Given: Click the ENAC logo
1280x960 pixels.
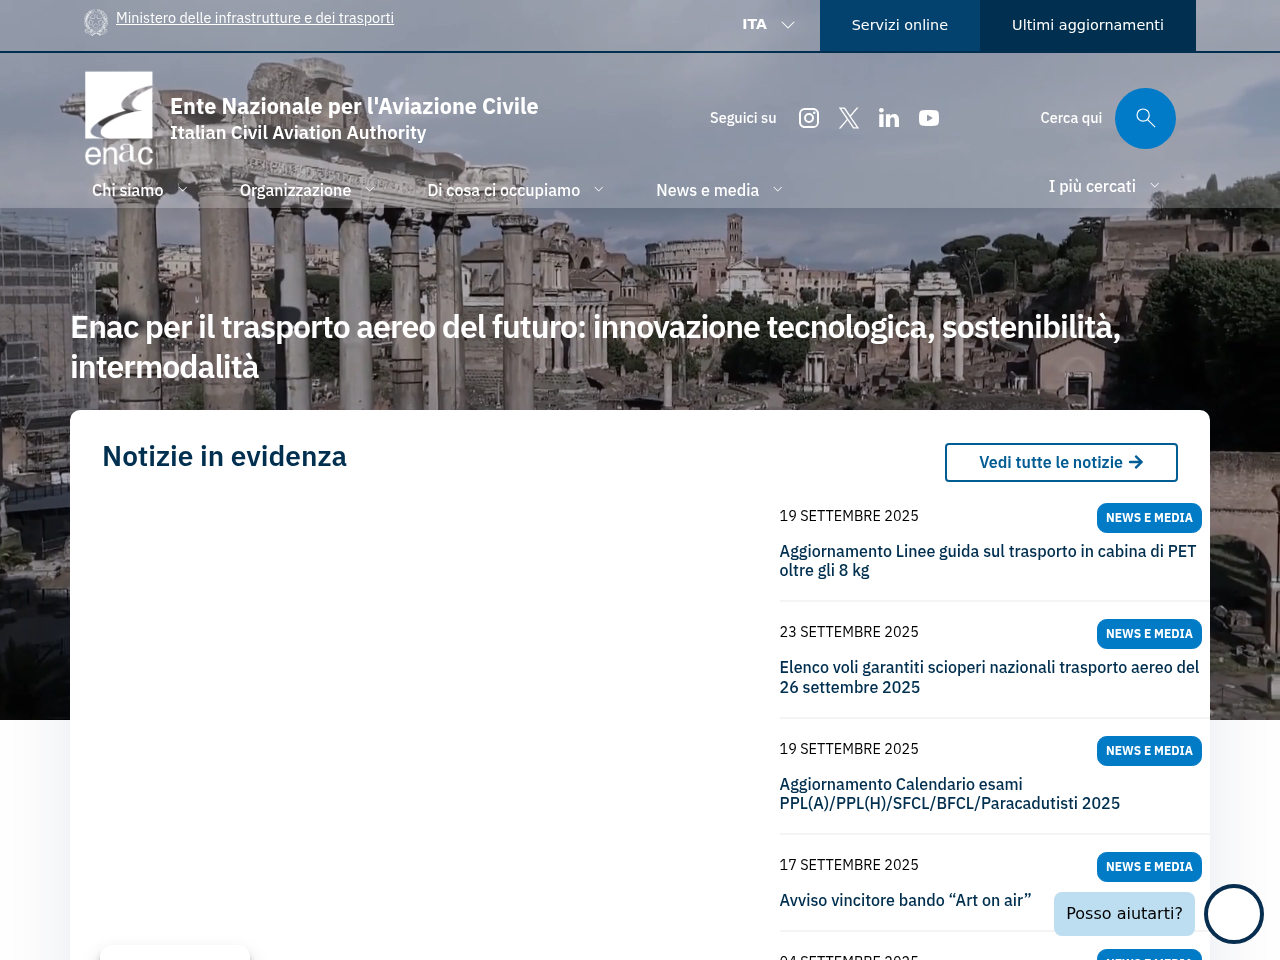Looking at the screenshot, I should tap(117, 117).
